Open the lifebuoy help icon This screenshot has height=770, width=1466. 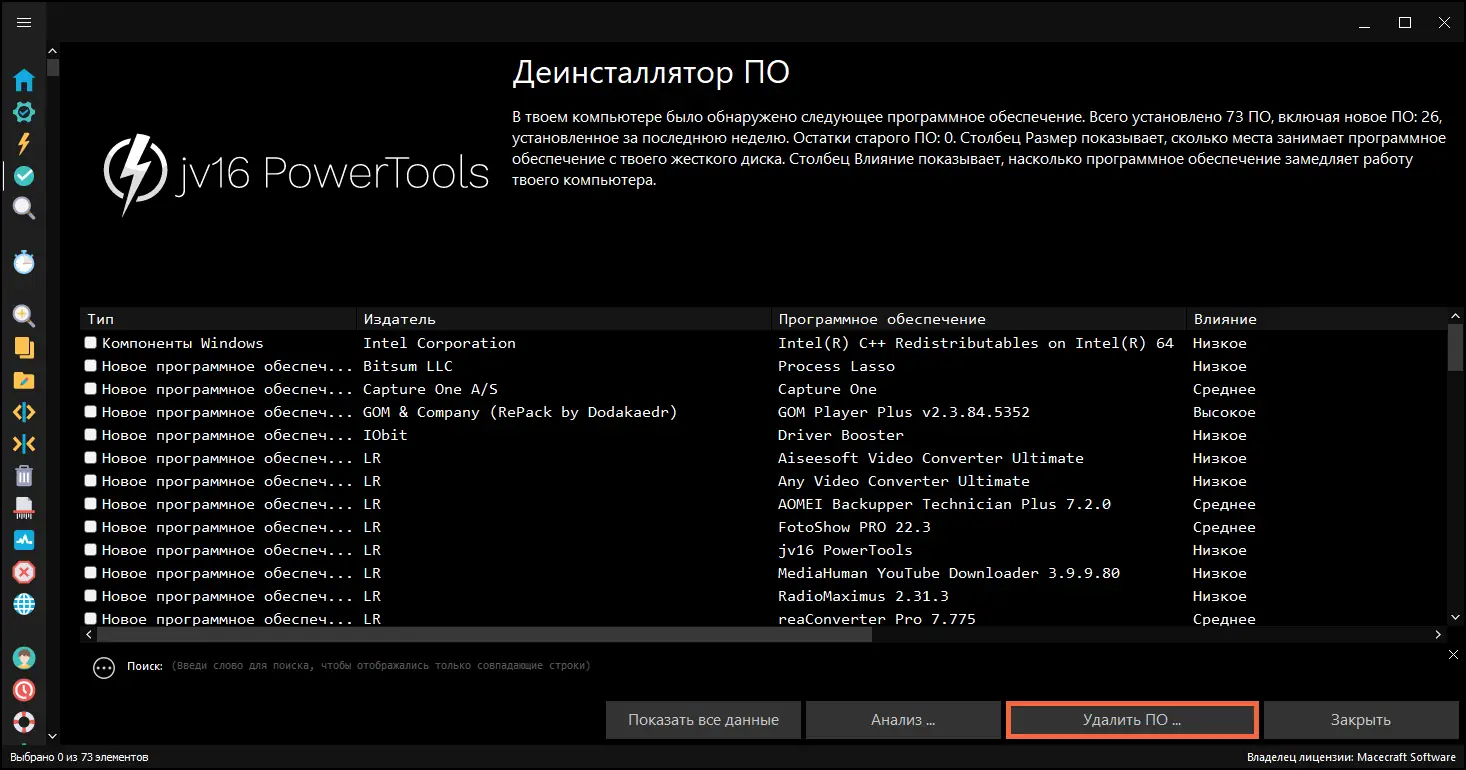pos(24,722)
